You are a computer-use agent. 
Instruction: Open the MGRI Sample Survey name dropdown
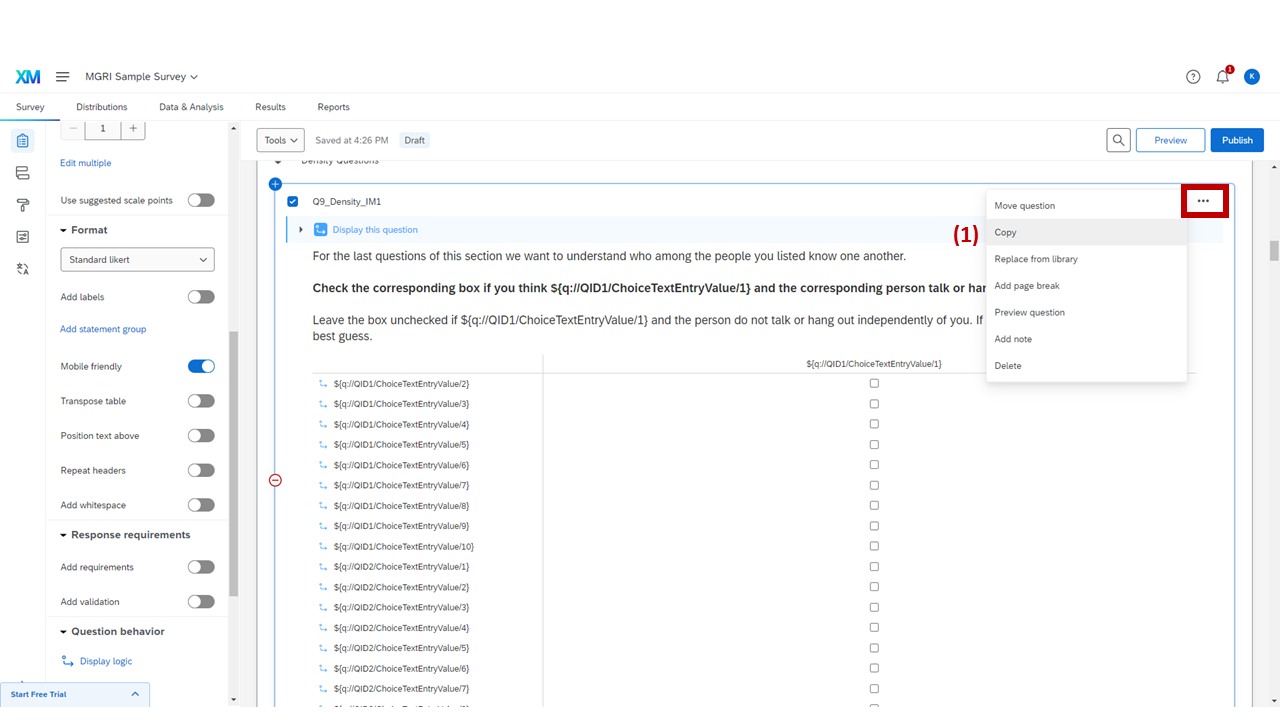click(141, 76)
